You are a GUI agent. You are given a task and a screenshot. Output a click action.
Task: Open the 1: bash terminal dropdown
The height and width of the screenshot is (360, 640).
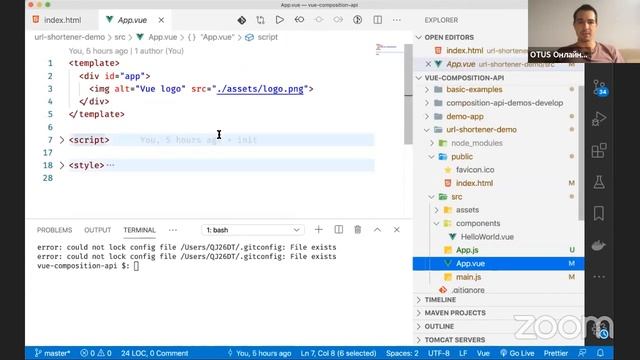(252, 230)
